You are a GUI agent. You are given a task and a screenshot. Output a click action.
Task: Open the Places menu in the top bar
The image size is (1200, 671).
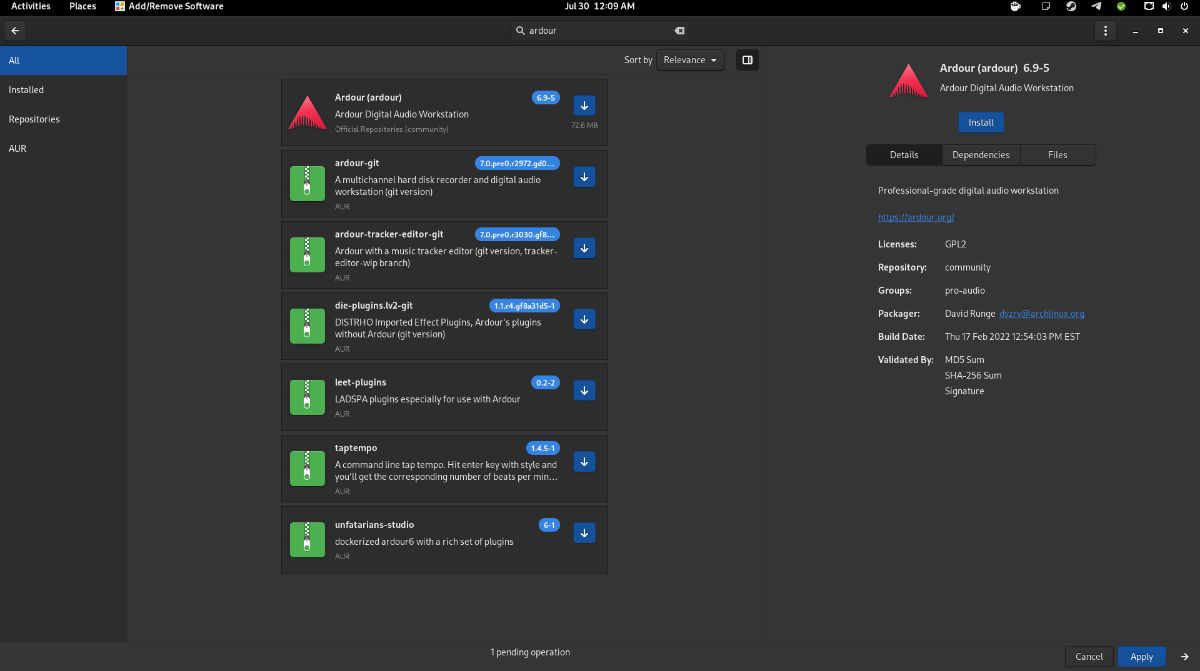[x=82, y=6]
